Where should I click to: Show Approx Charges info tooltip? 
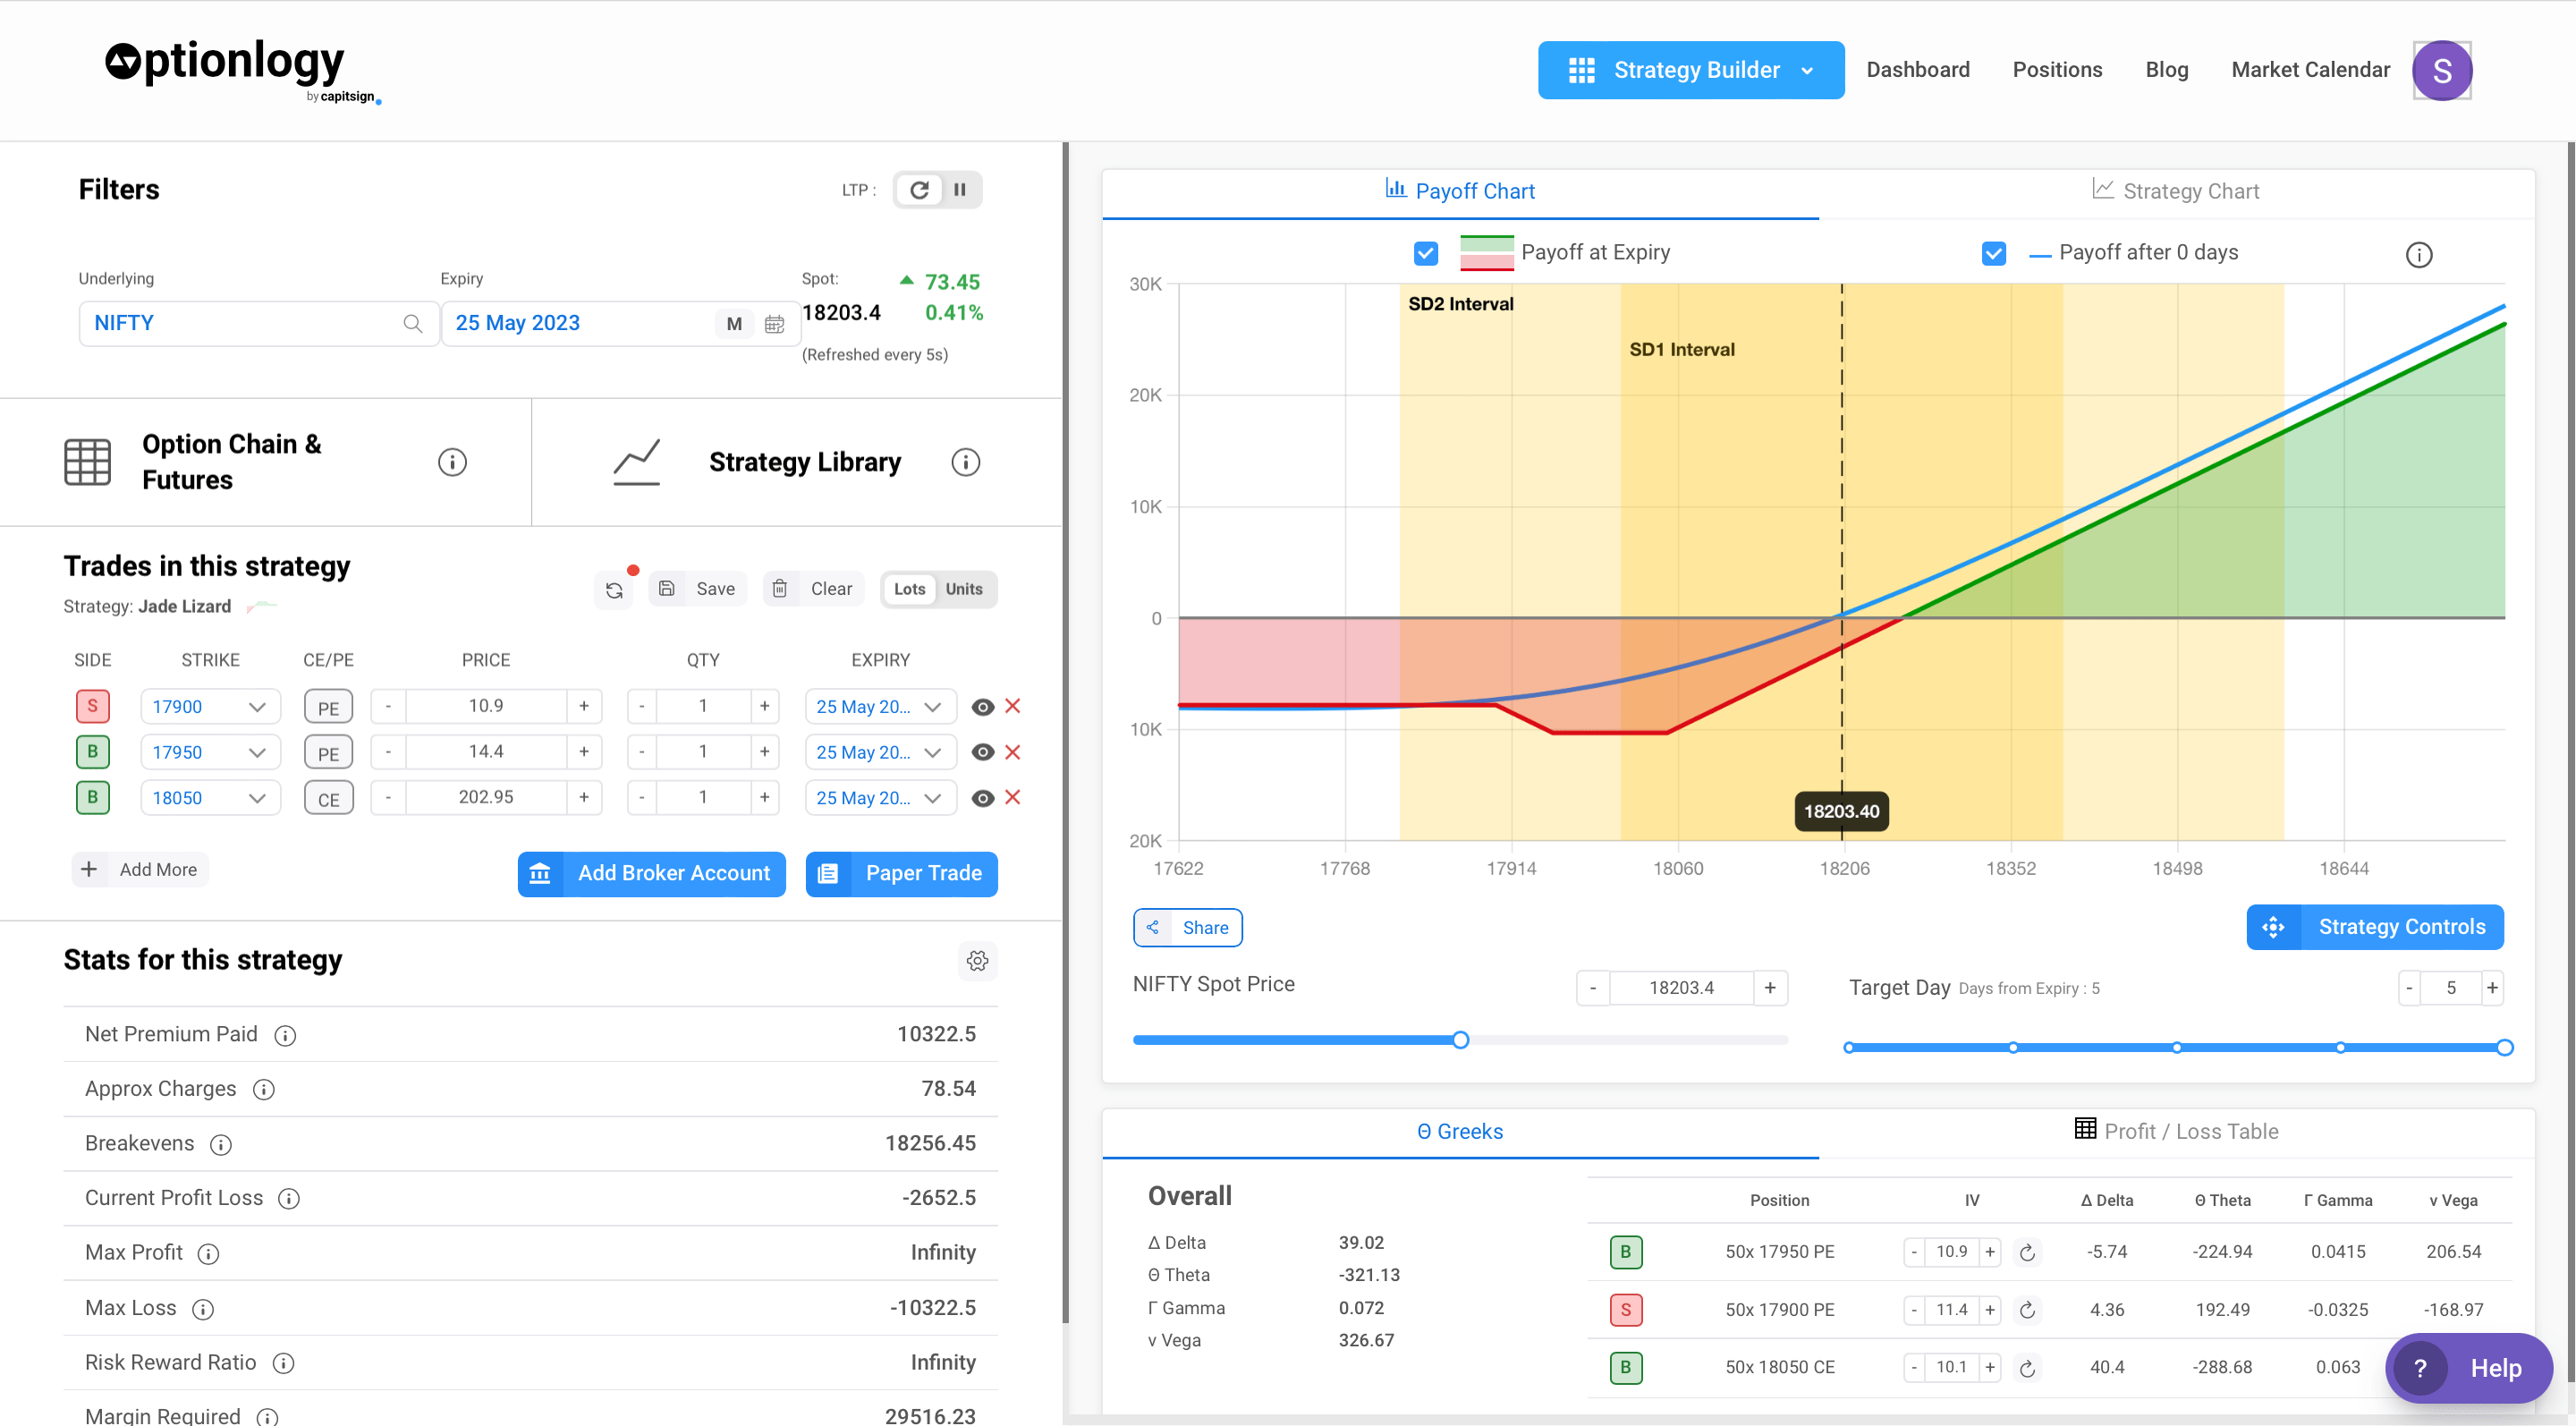[x=263, y=1089]
